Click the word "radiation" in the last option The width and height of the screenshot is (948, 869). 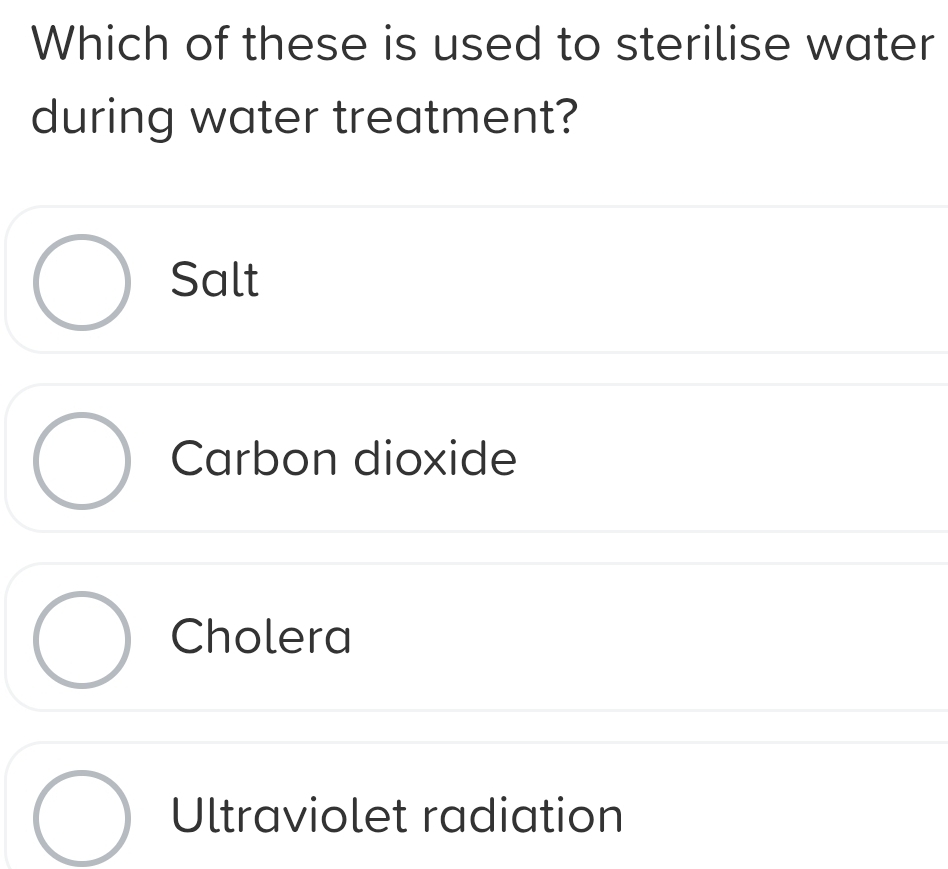(x=523, y=815)
